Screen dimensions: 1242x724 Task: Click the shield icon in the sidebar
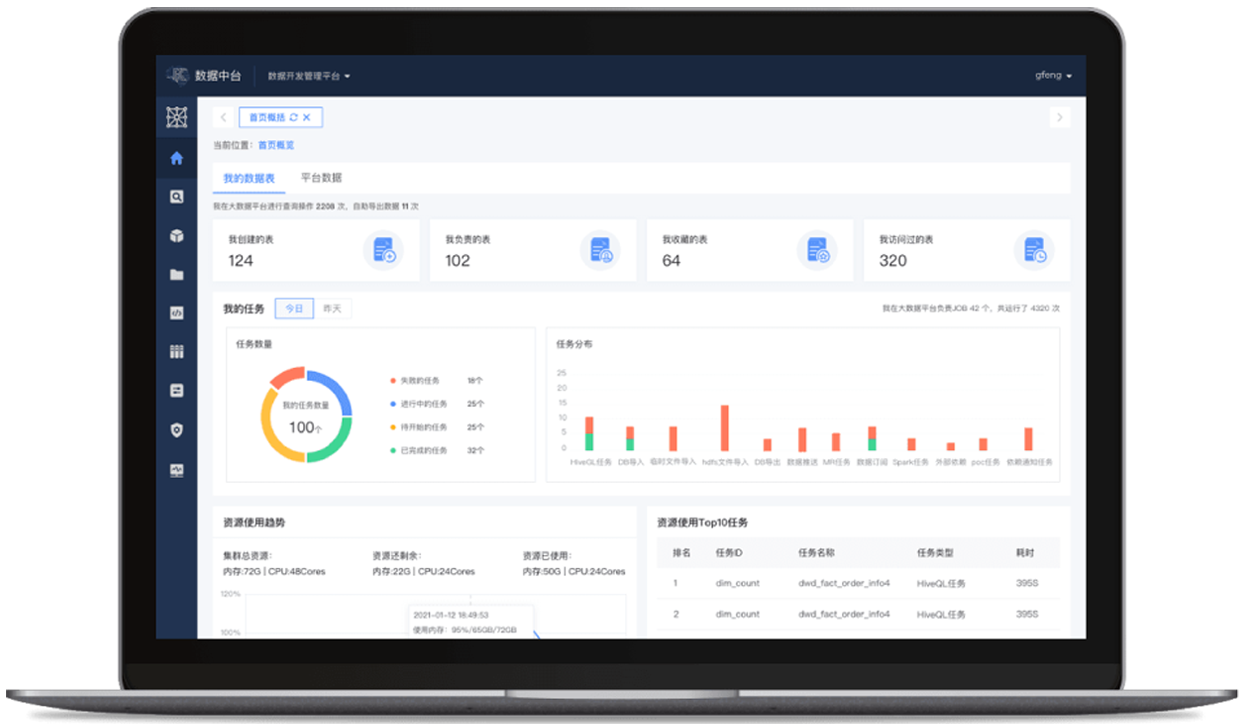(177, 430)
